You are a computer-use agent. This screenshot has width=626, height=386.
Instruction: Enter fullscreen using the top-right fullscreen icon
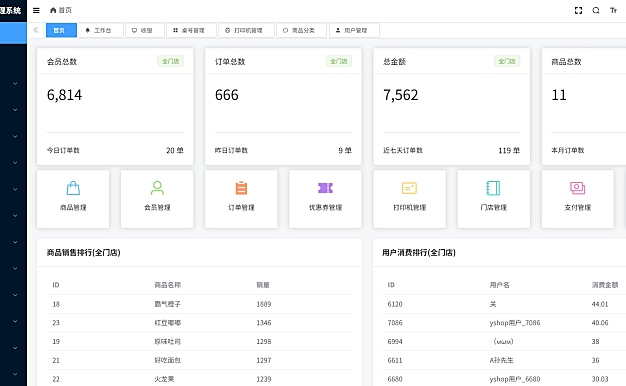[x=578, y=10]
